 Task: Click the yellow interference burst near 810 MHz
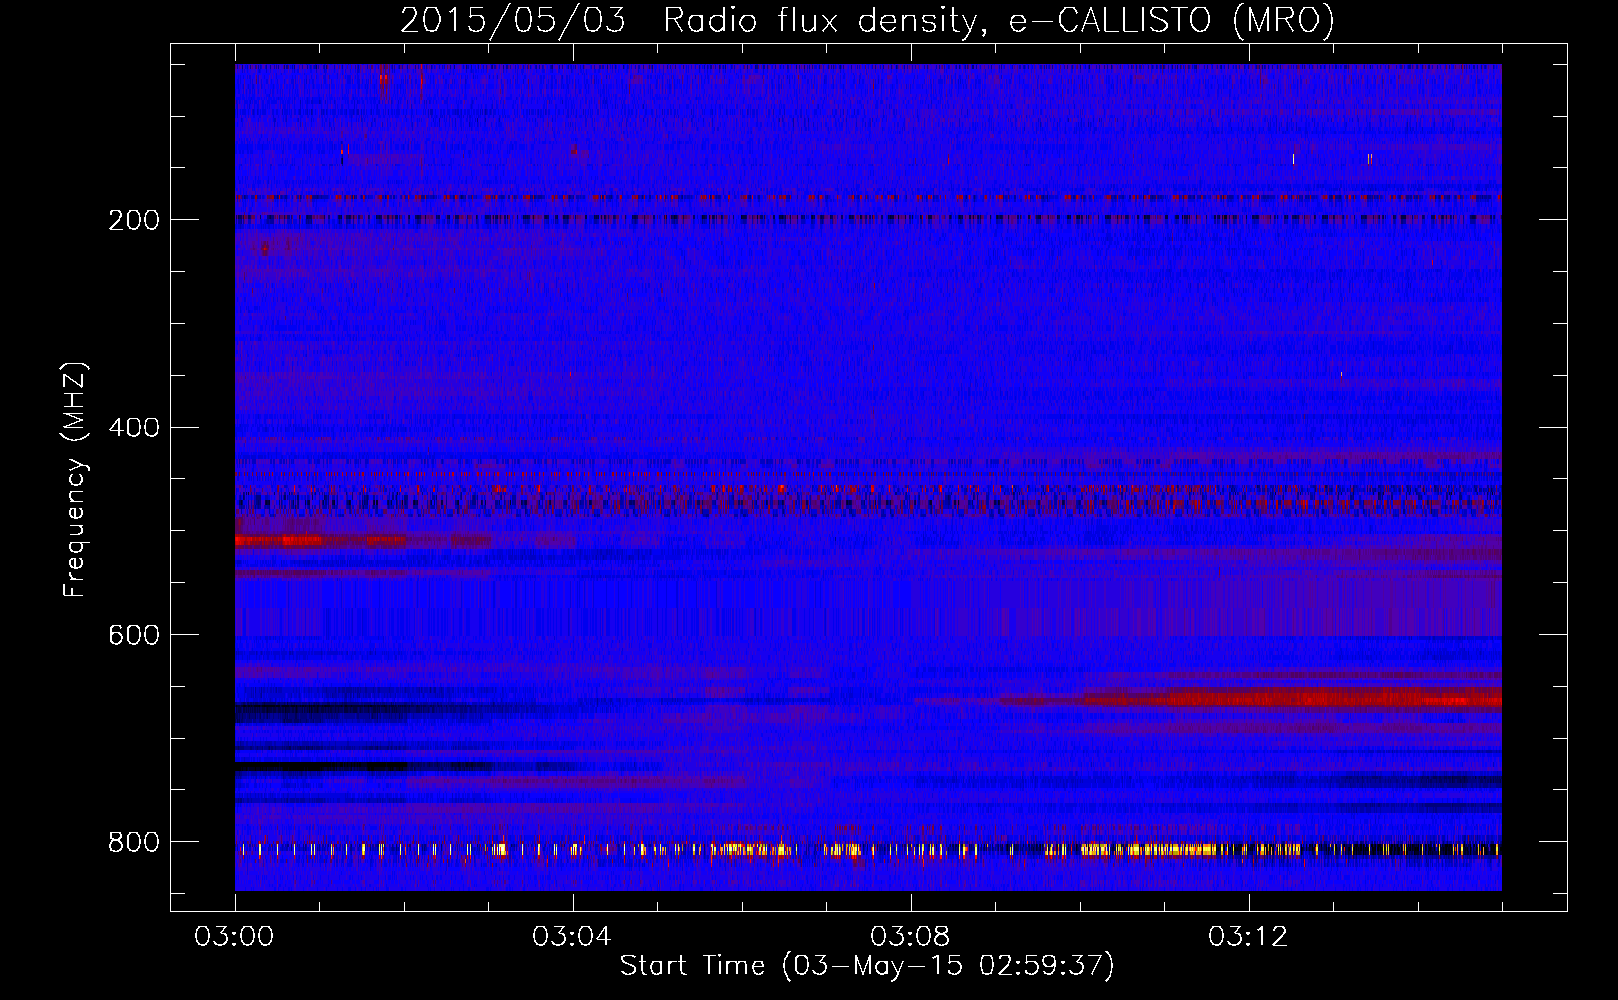coord(1150,850)
